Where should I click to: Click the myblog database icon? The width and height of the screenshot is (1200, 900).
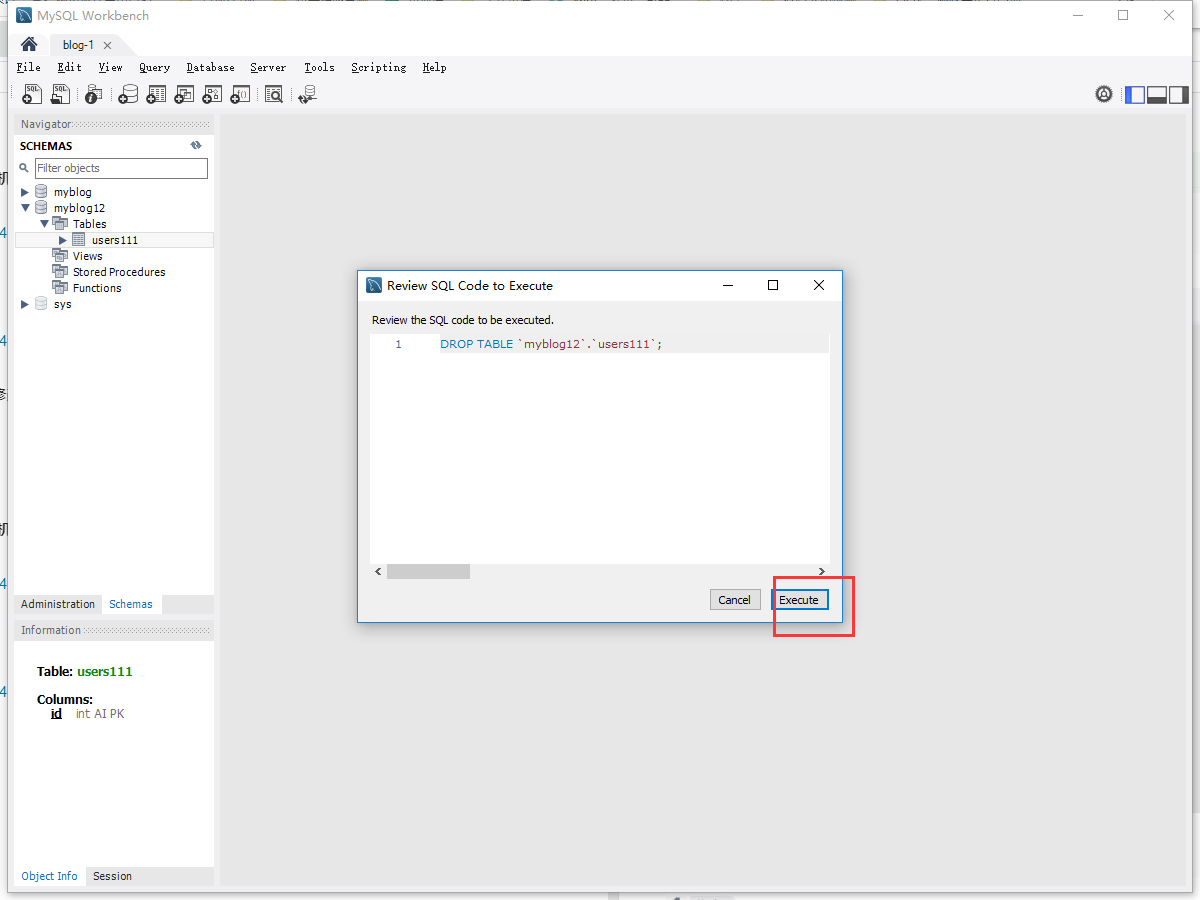(41, 191)
